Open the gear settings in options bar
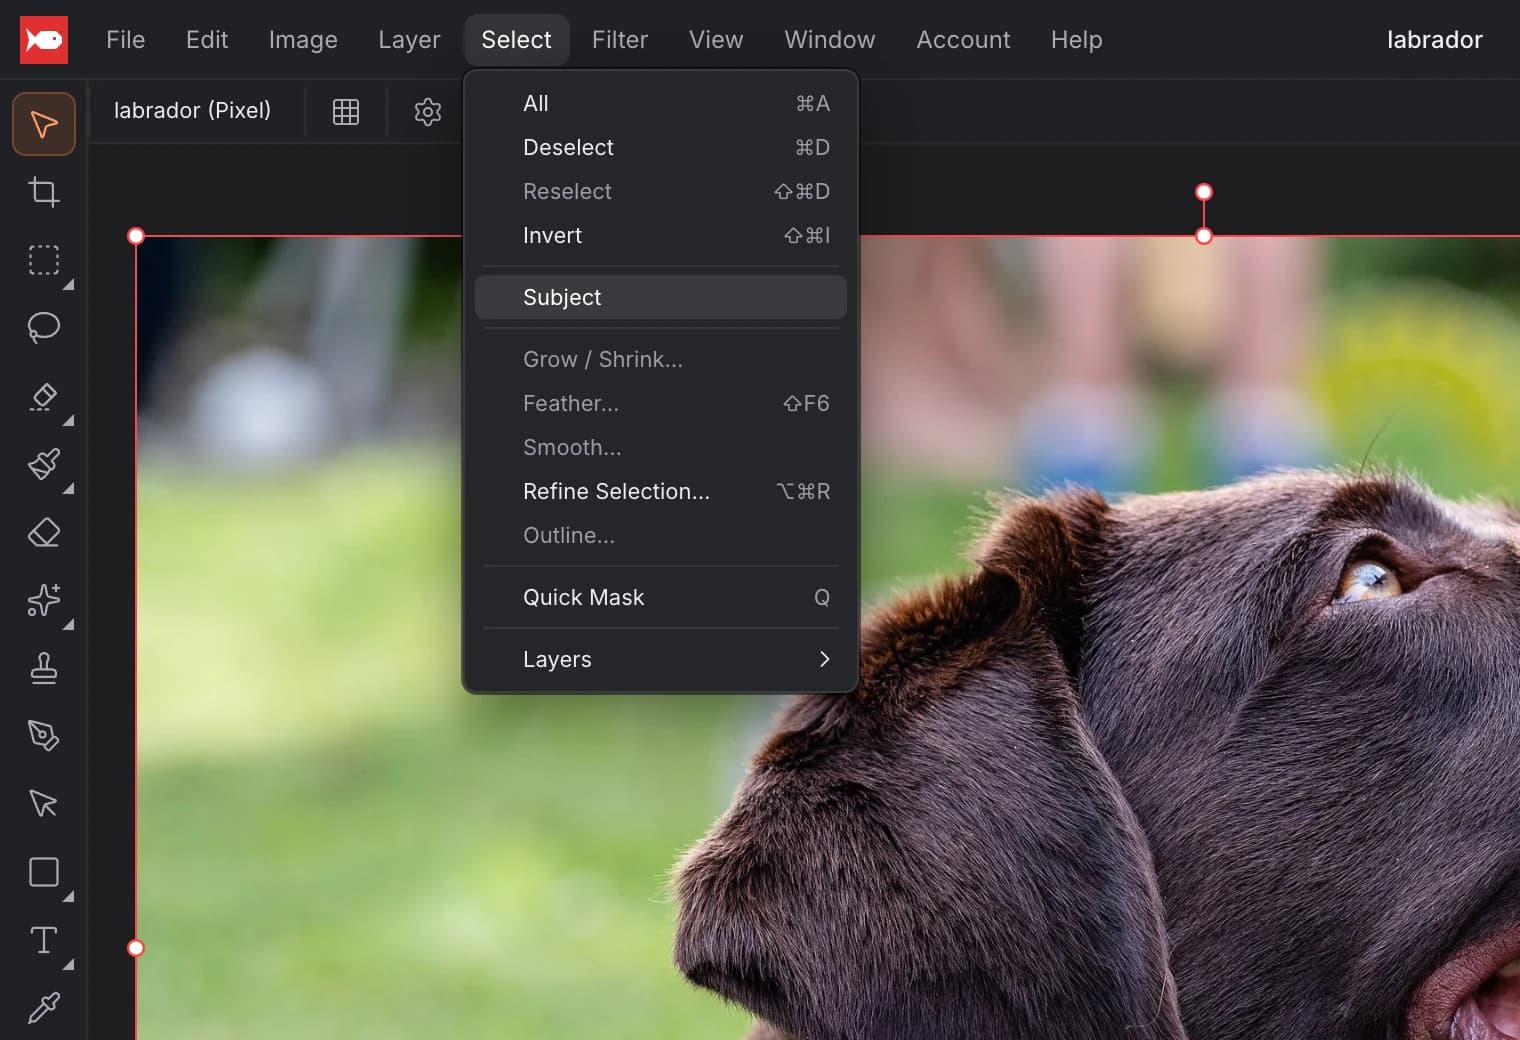 click(x=428, y=111)
